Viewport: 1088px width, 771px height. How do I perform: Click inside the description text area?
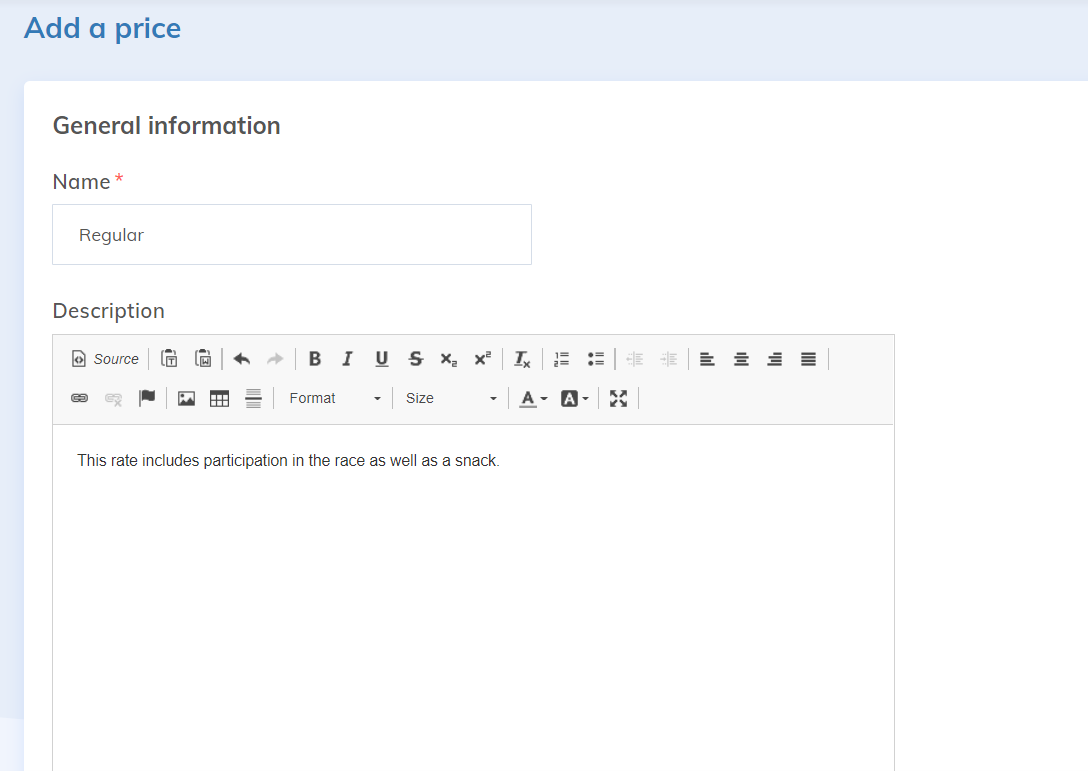coord(473,600)
